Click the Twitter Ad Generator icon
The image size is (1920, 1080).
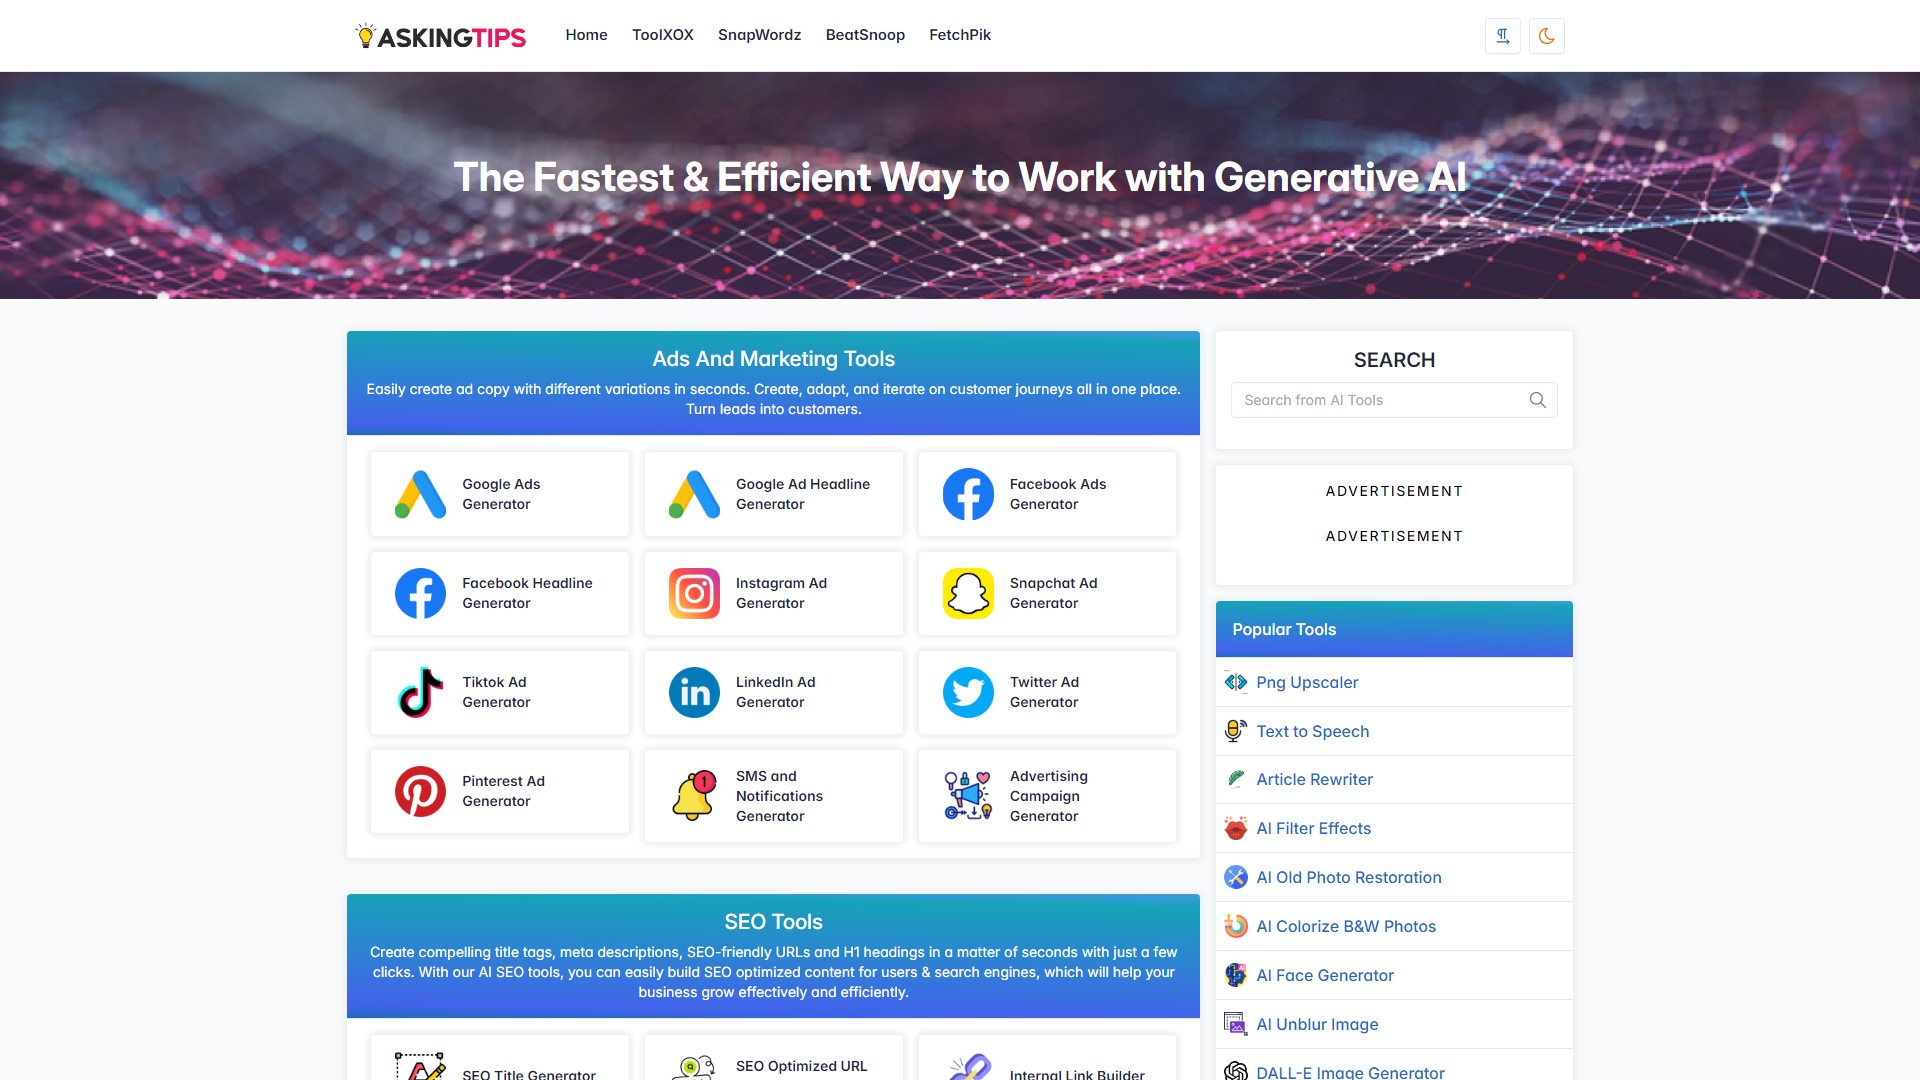coord(968,691)
